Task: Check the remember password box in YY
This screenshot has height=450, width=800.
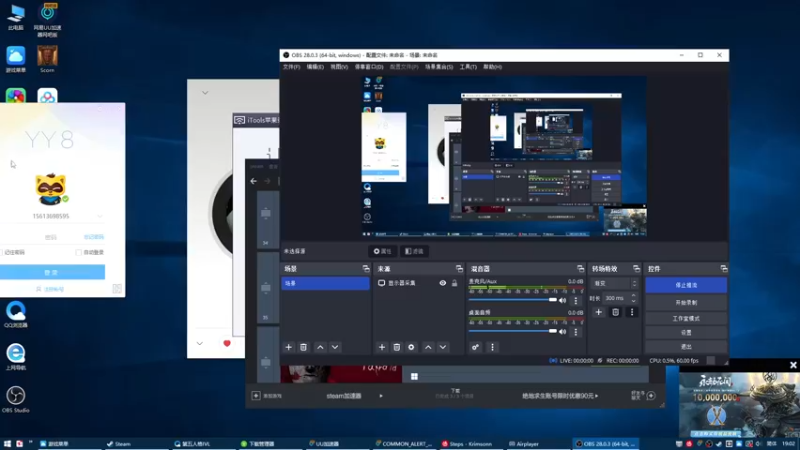Action: click(2, 253)
